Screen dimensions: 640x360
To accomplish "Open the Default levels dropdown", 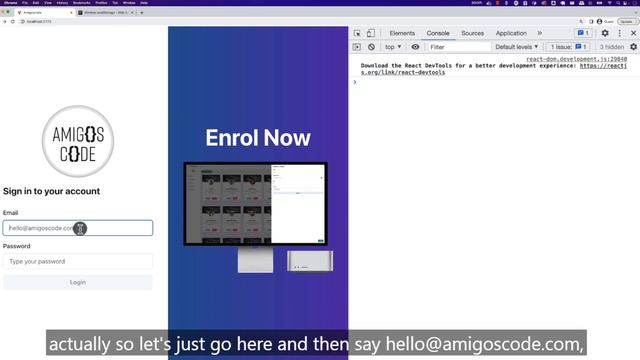I will 517,47.
